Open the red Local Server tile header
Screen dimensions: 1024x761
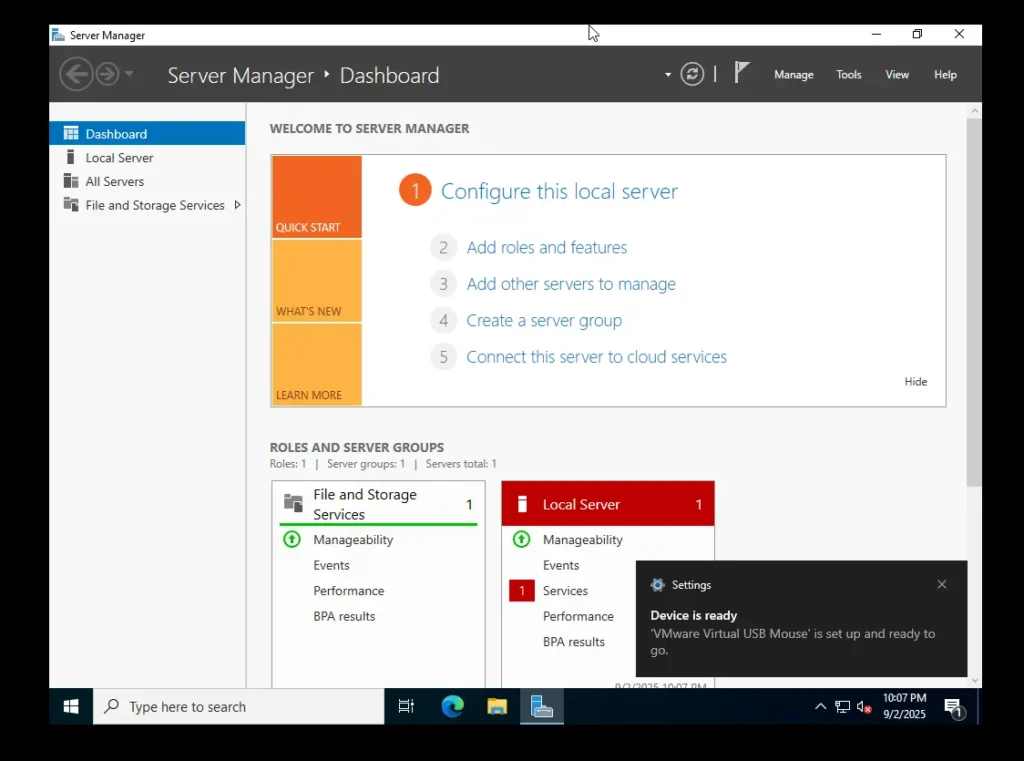pos(607,504)
